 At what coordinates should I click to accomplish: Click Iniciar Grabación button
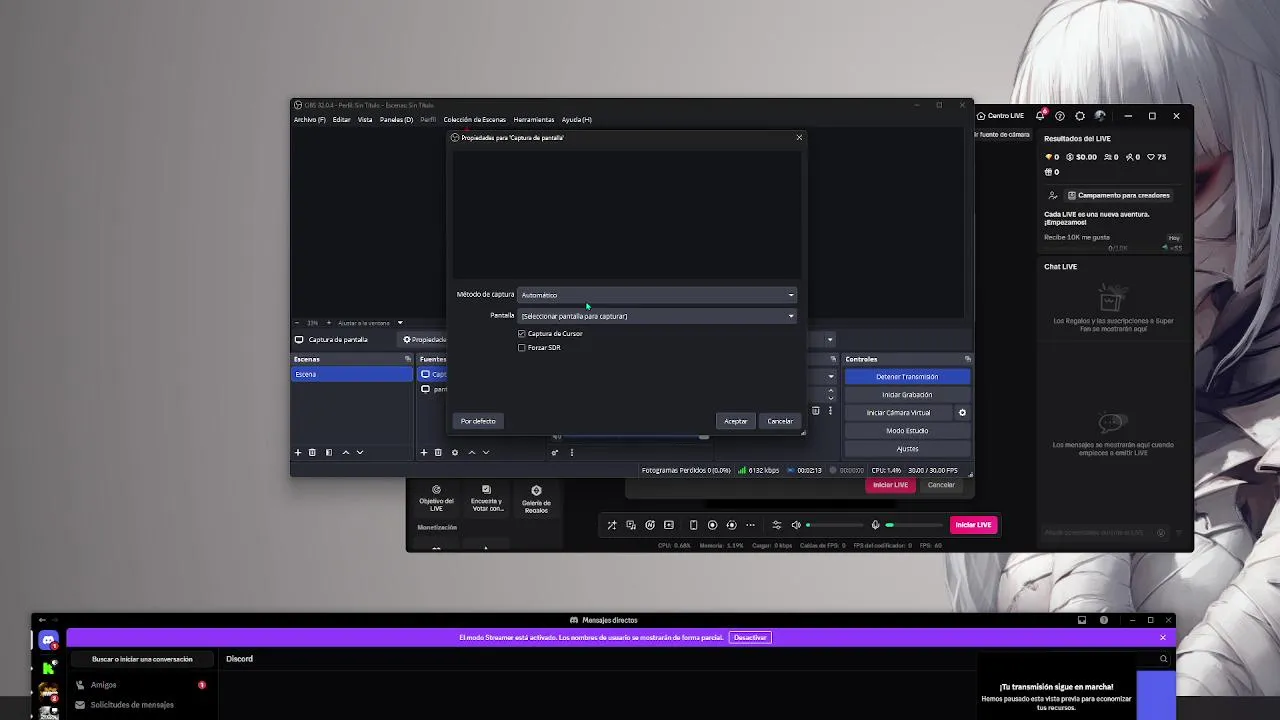tap(907, 395)
